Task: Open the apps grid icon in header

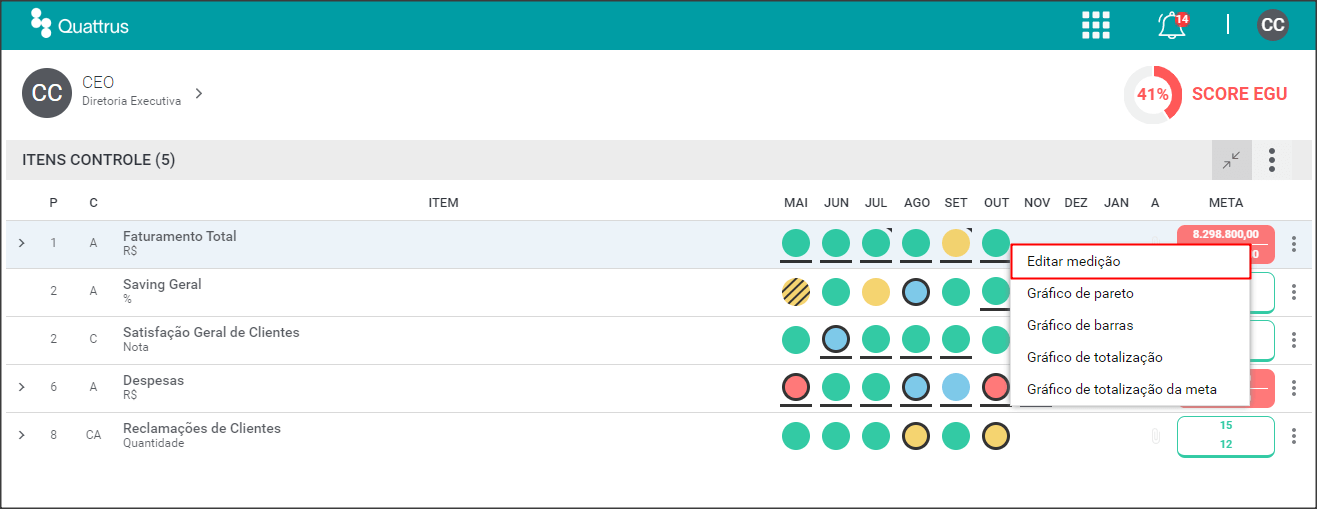Action: [1096, 25]
